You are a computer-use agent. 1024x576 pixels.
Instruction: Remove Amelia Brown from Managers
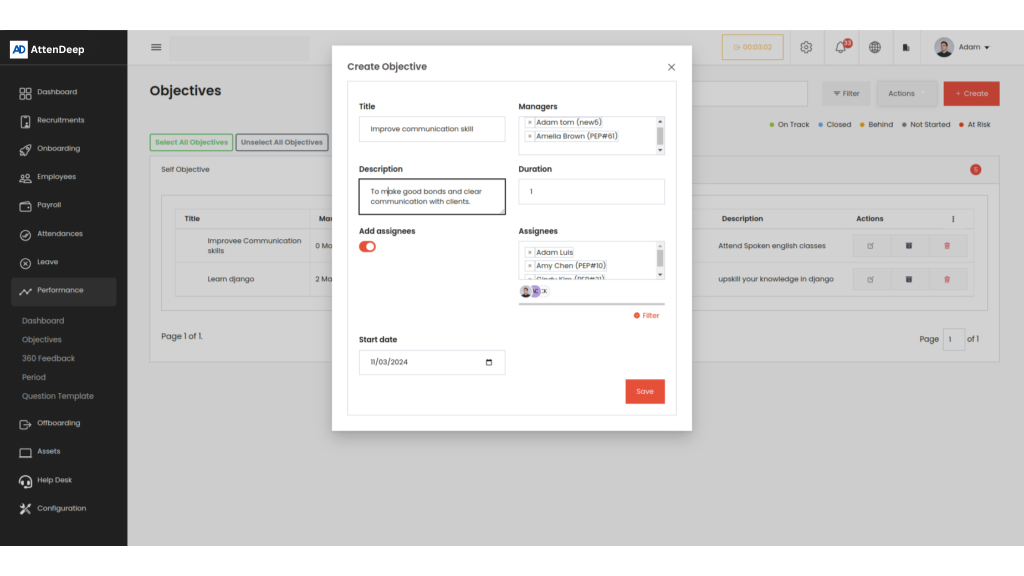pyautogui.click(x=530, y=136)
